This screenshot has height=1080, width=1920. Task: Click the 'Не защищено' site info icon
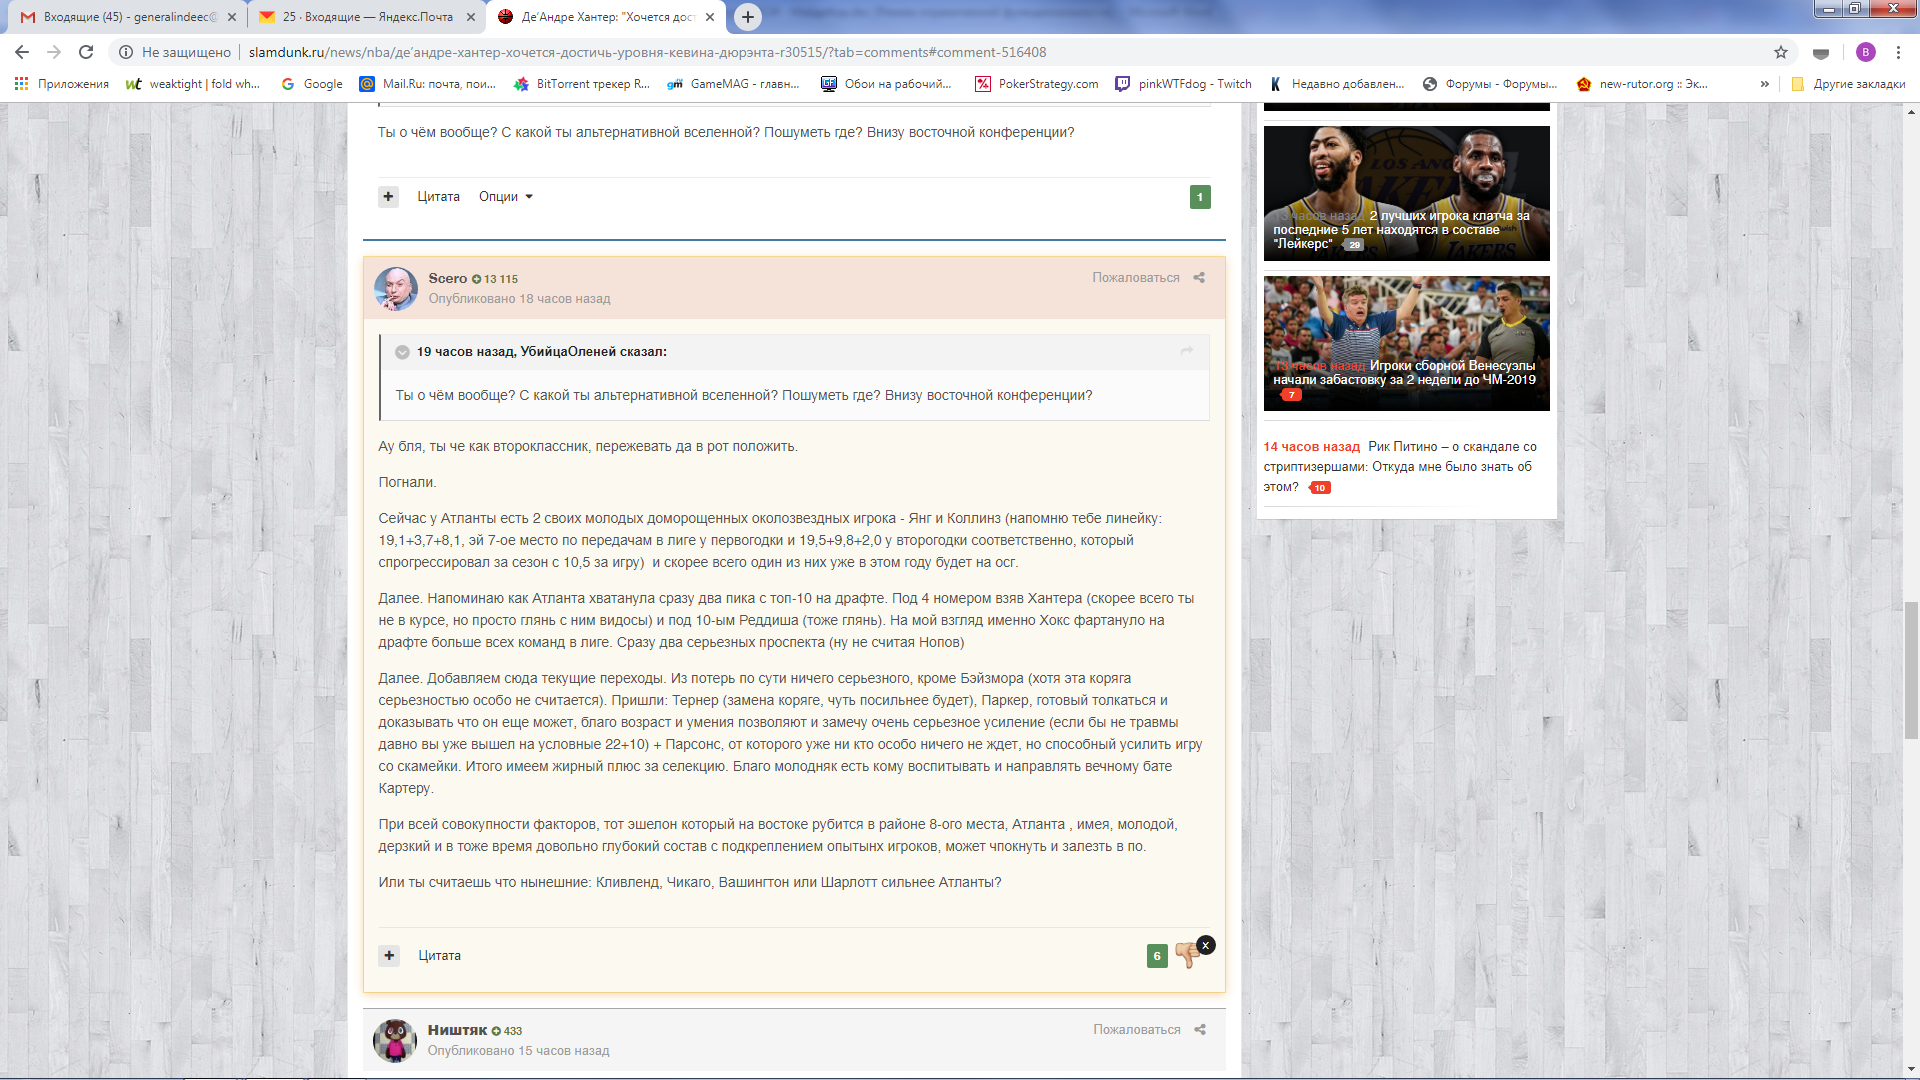tap(126, 52)
